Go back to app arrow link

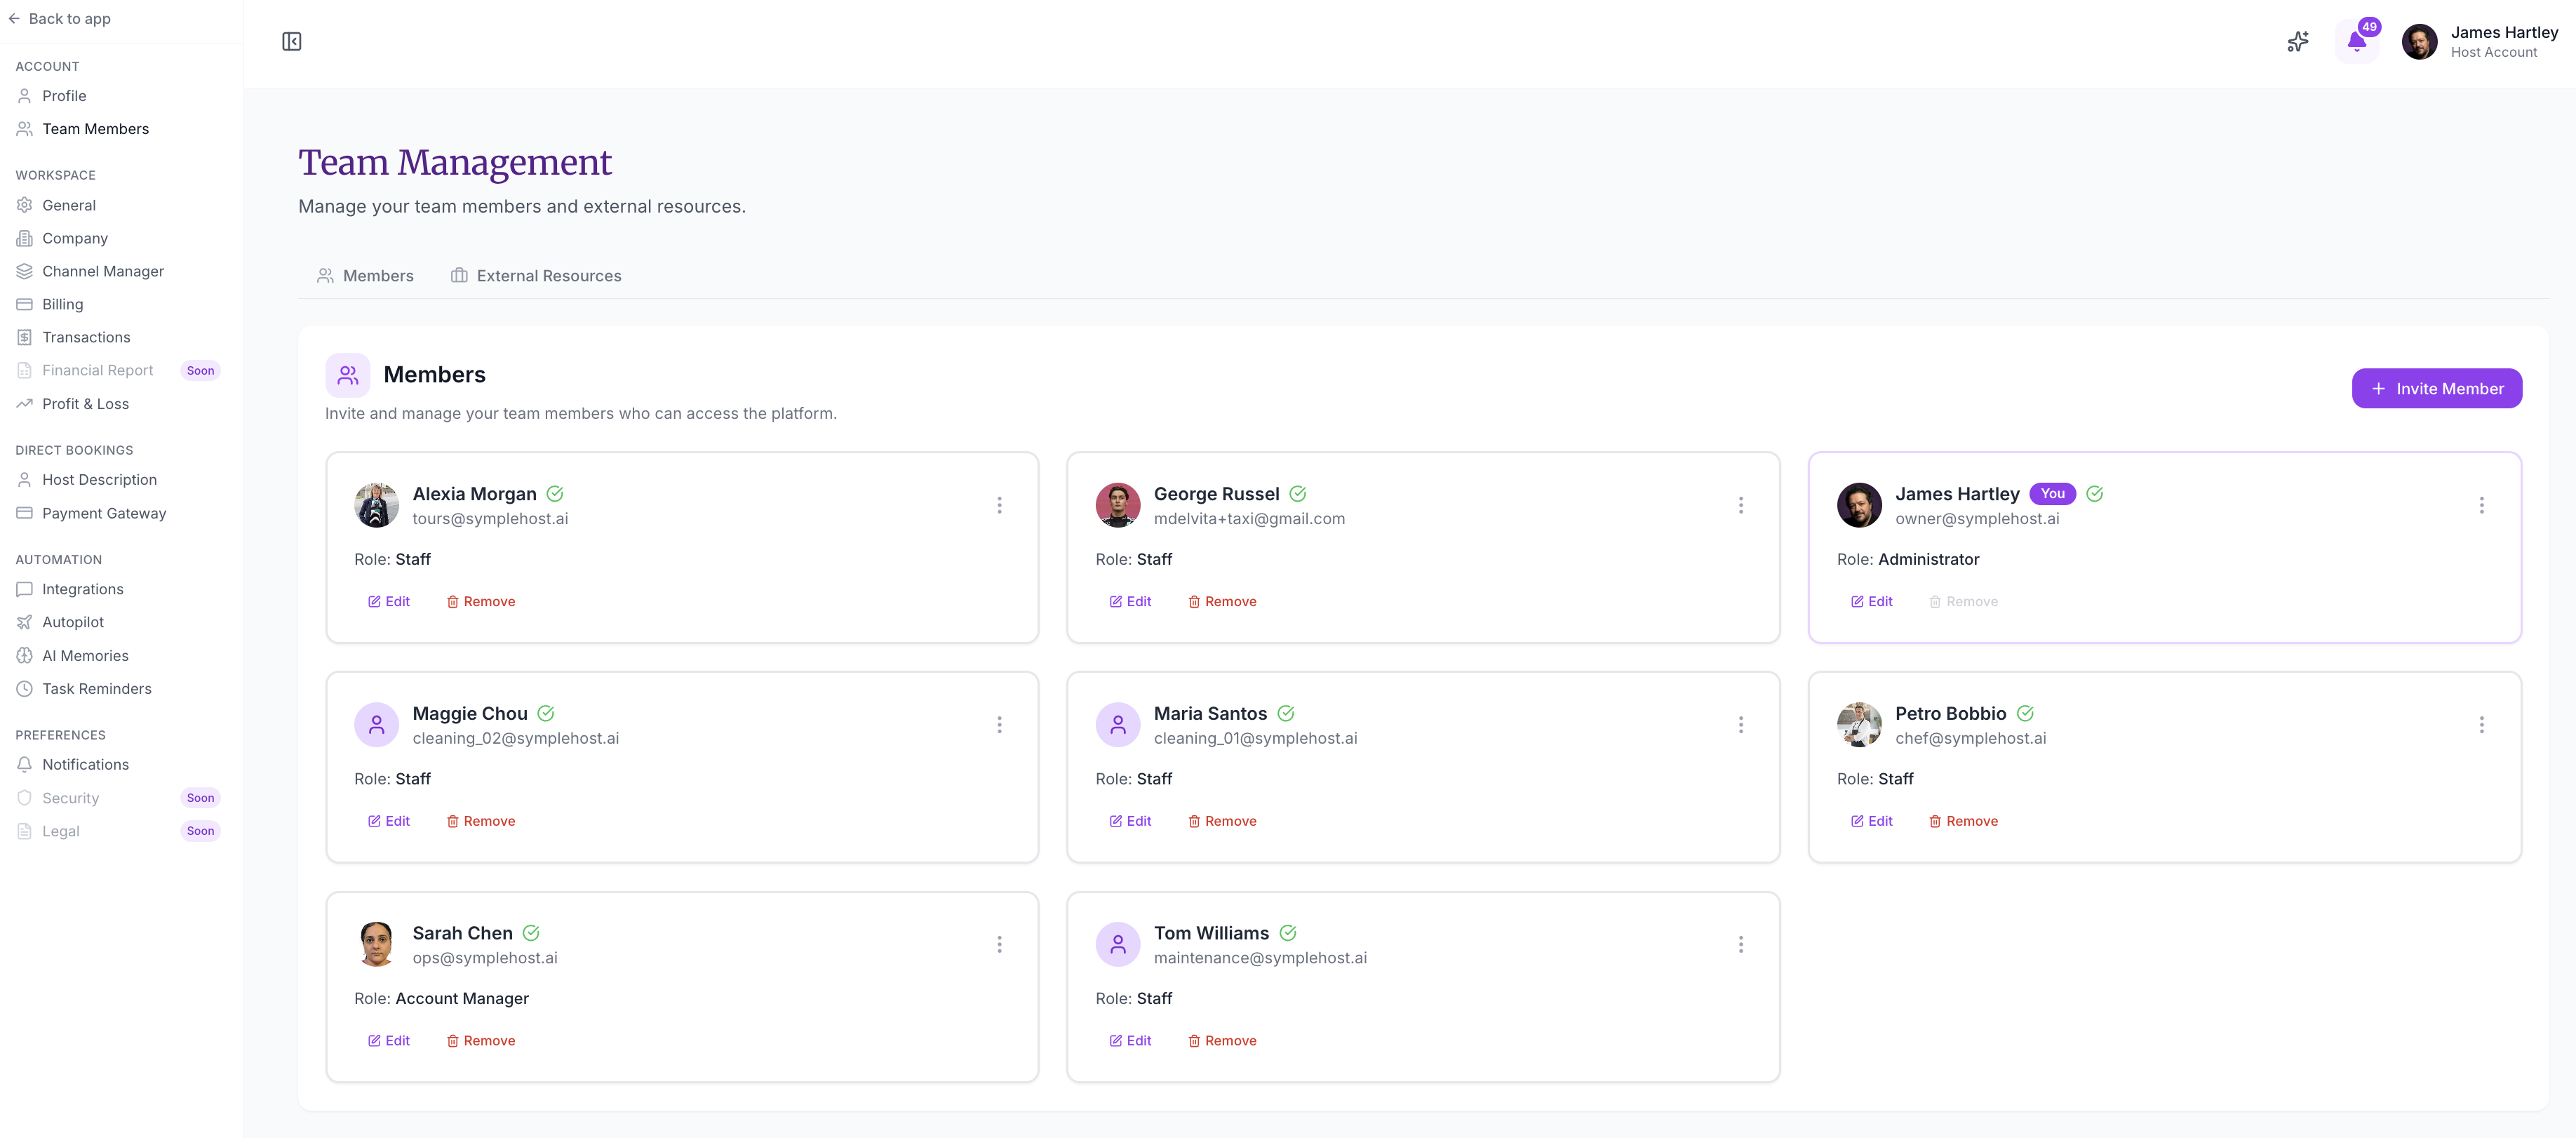click(x=59, y=19)
